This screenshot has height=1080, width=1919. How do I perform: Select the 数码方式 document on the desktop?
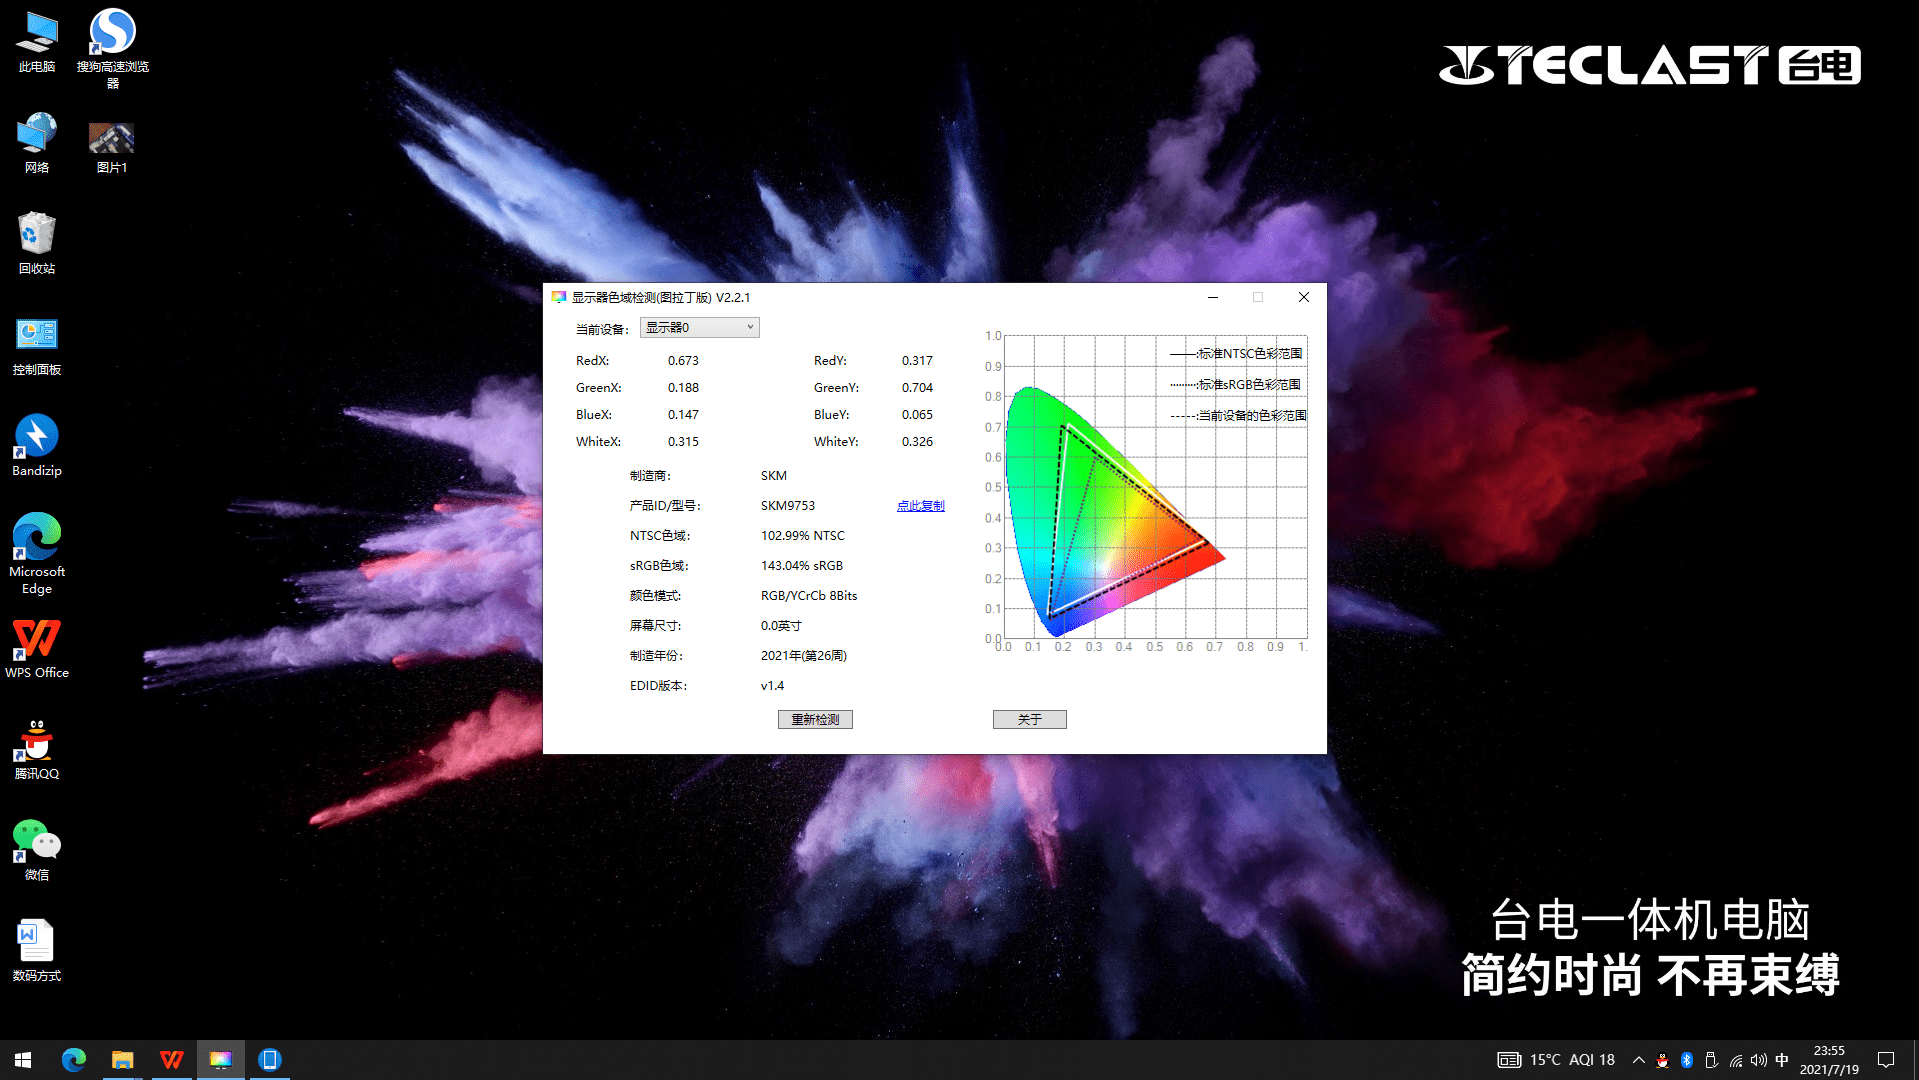(37, 950)
